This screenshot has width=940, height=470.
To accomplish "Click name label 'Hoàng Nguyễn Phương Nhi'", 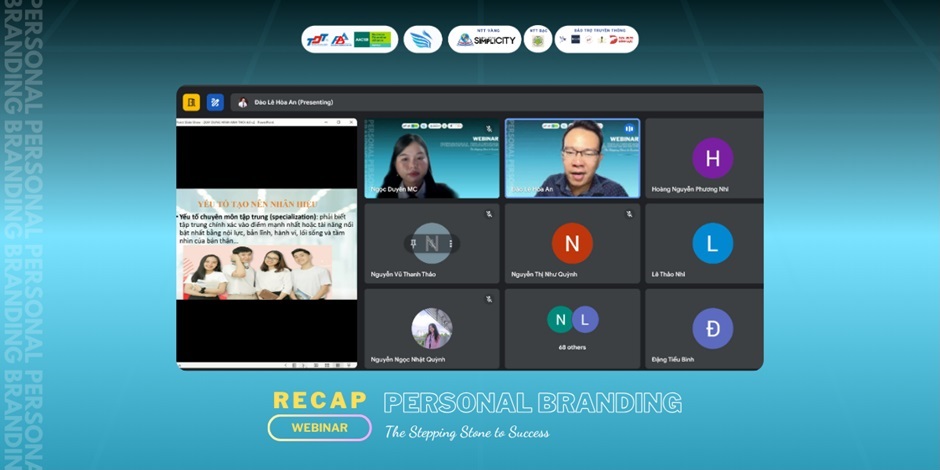I will [x=690, y=189].
